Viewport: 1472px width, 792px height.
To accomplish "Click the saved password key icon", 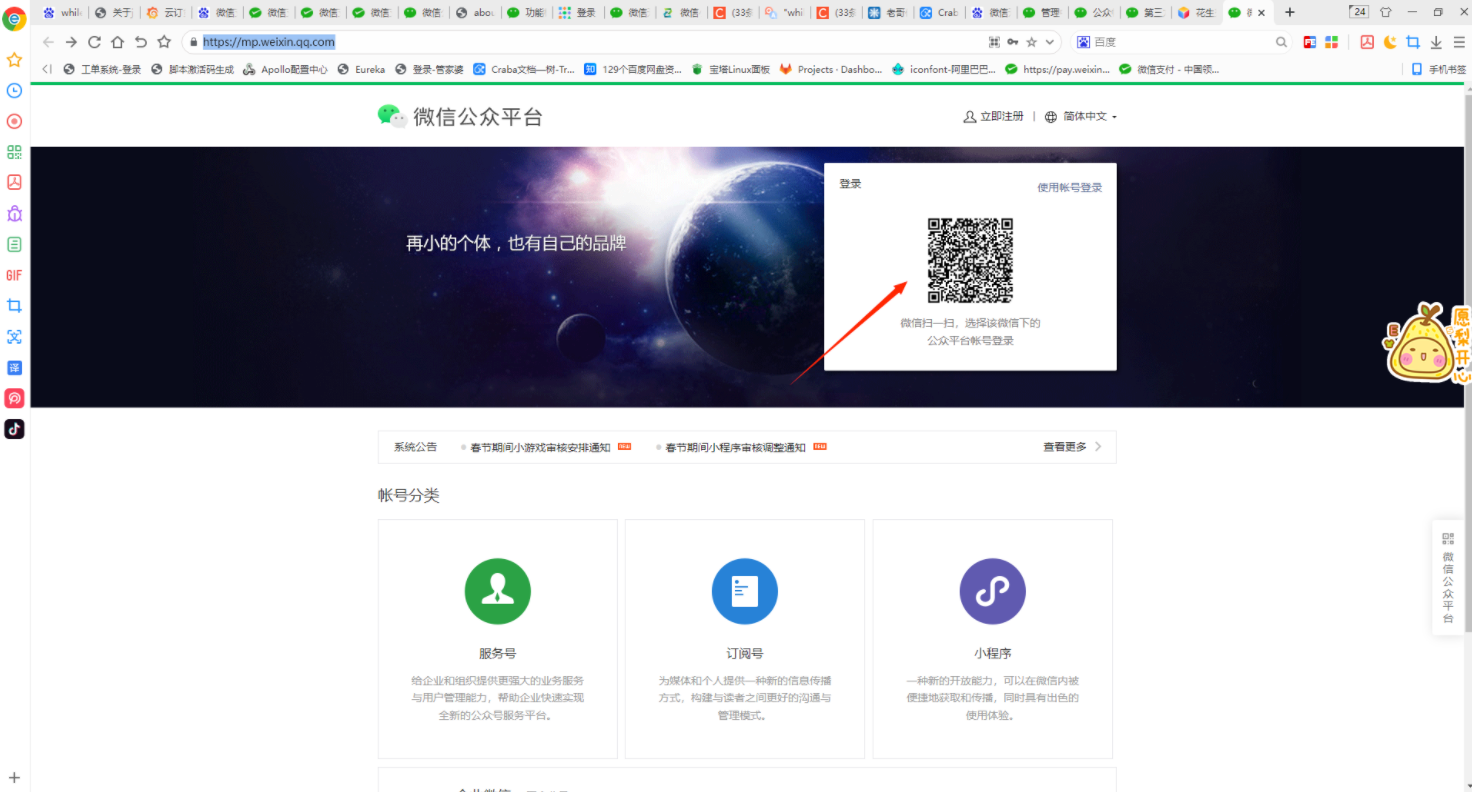I will point(1013,42).
